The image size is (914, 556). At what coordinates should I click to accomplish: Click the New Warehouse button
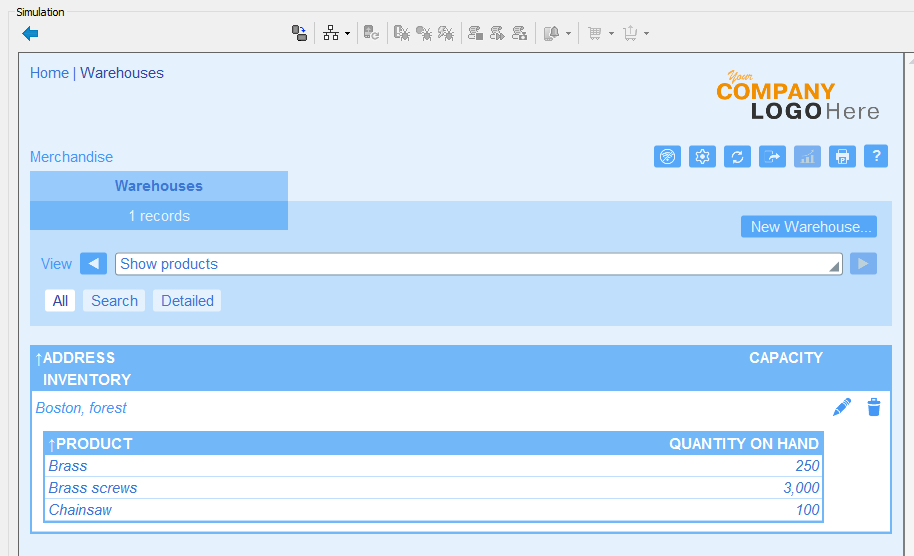[x=808, y=227]
